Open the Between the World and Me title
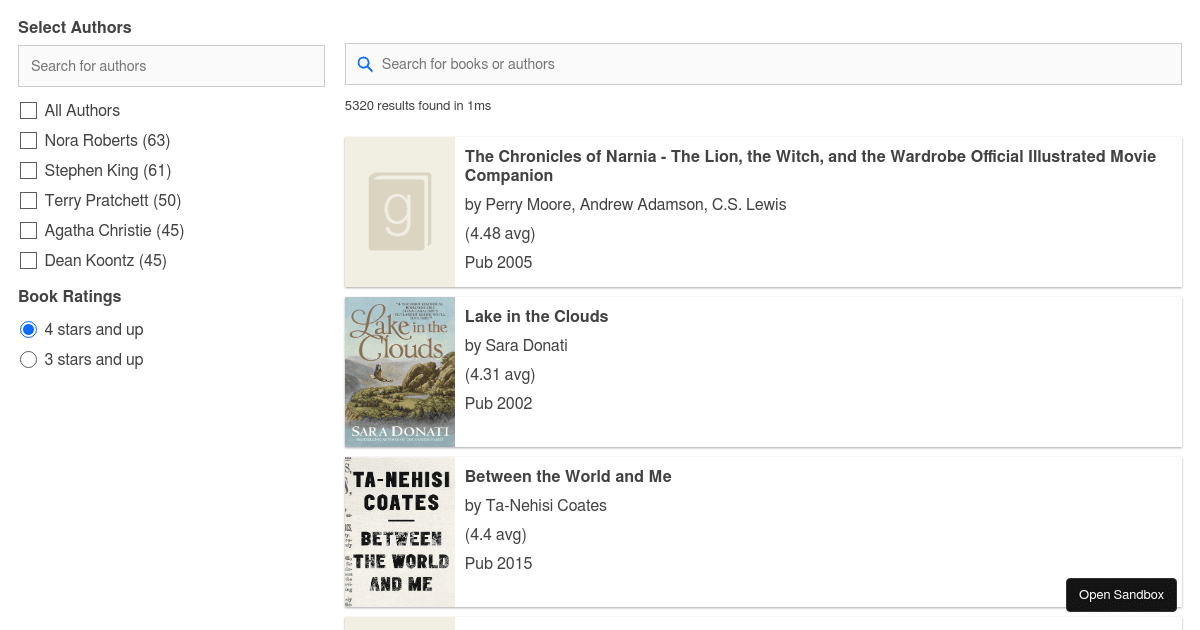 [568, 476]
